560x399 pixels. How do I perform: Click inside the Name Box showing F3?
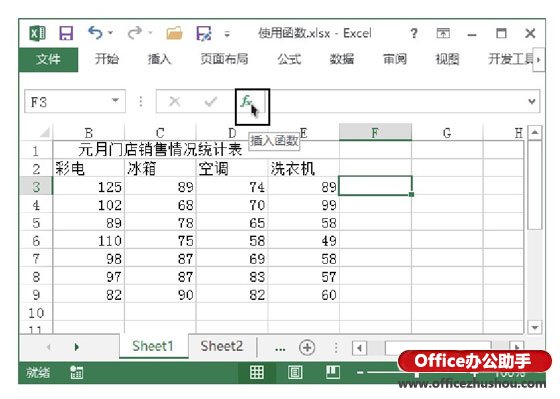click(x=66, y=102)
